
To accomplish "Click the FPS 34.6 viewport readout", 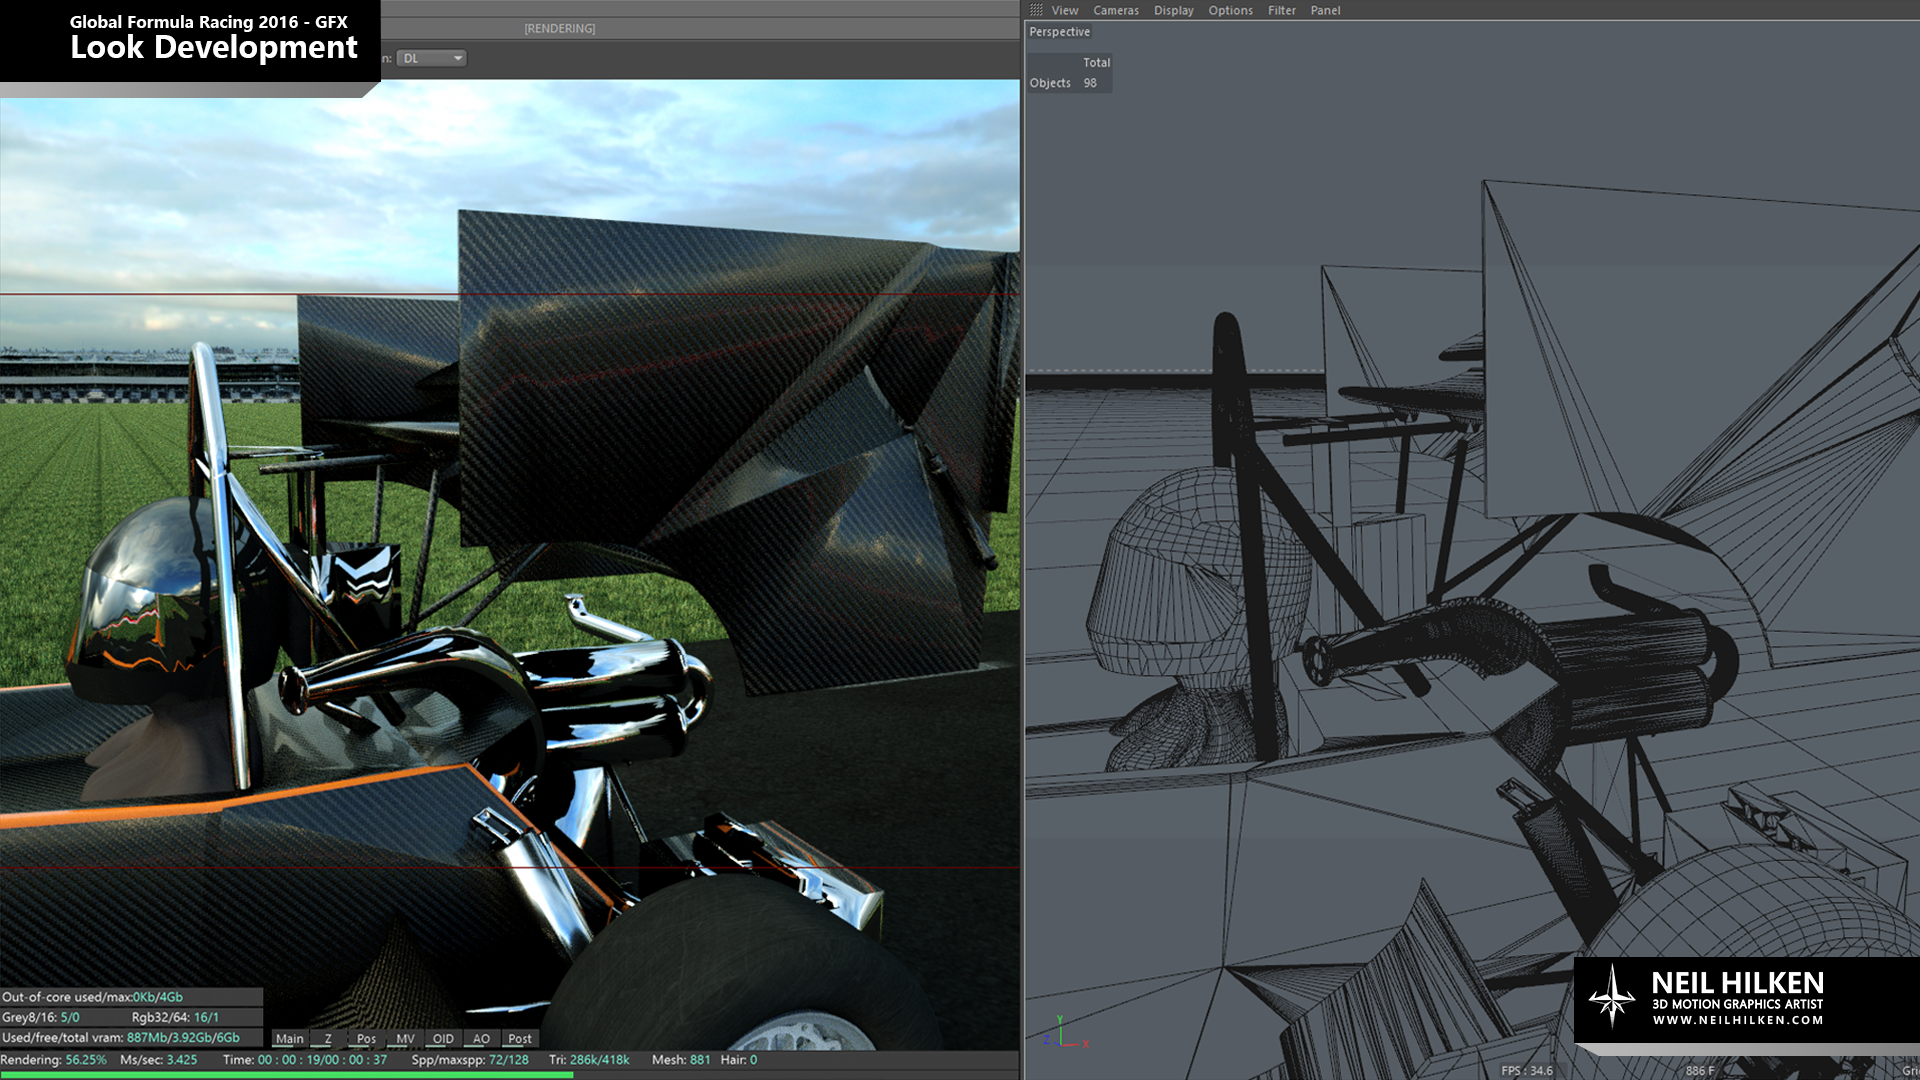I will pos(1527,1071).
